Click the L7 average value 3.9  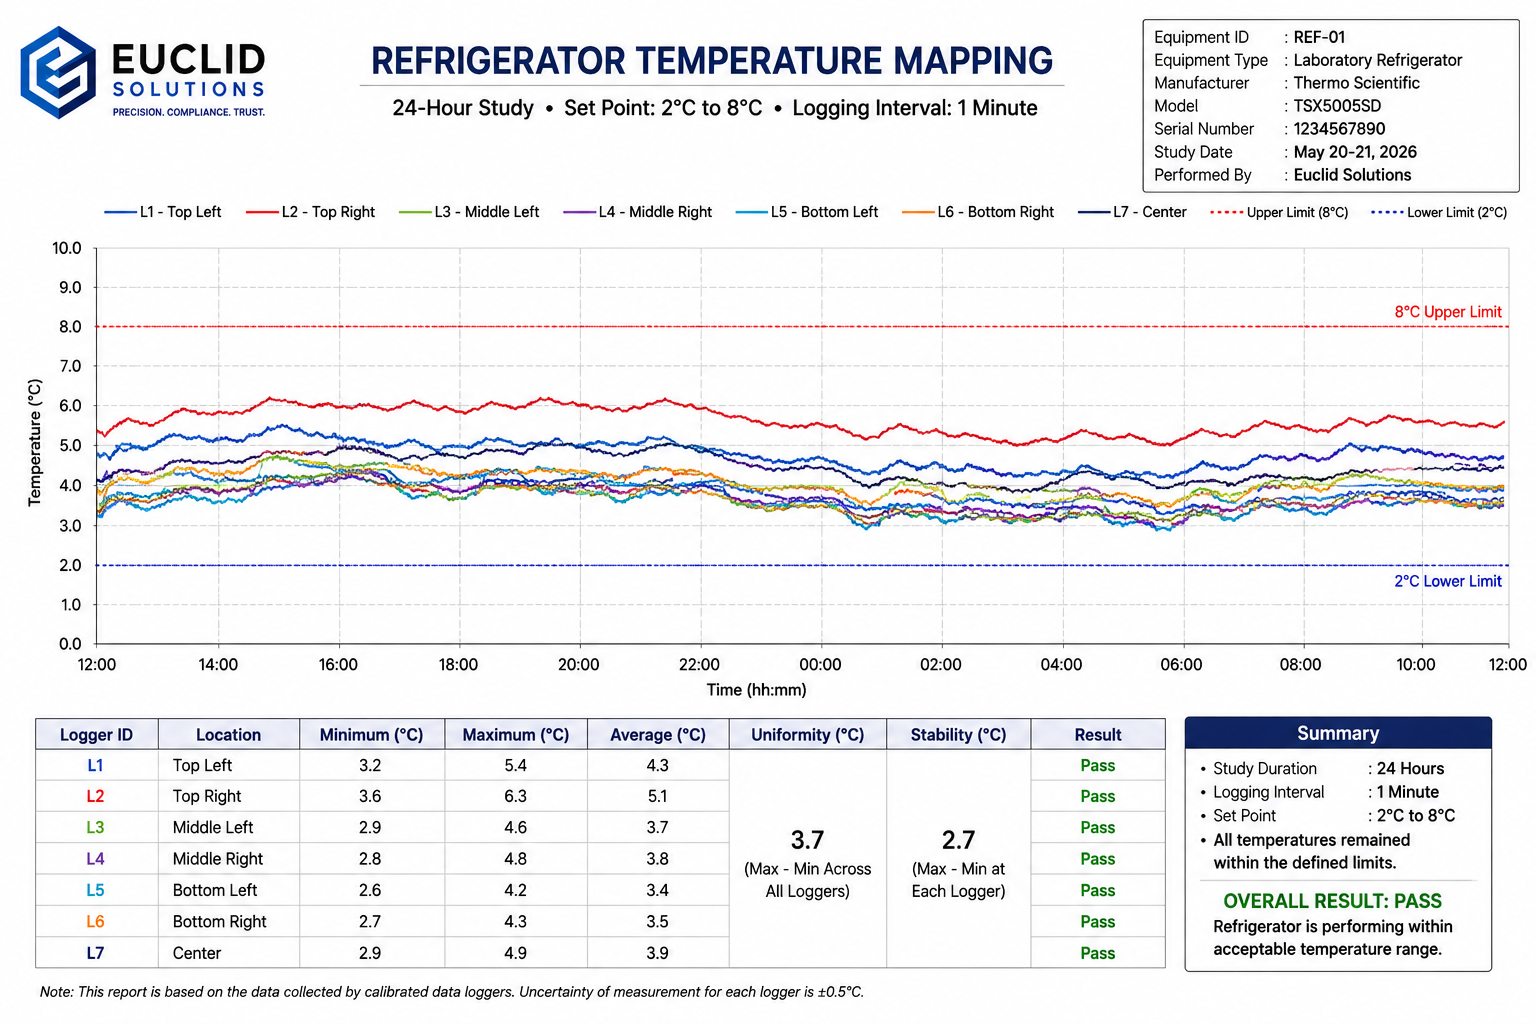(x=657, y=953)
